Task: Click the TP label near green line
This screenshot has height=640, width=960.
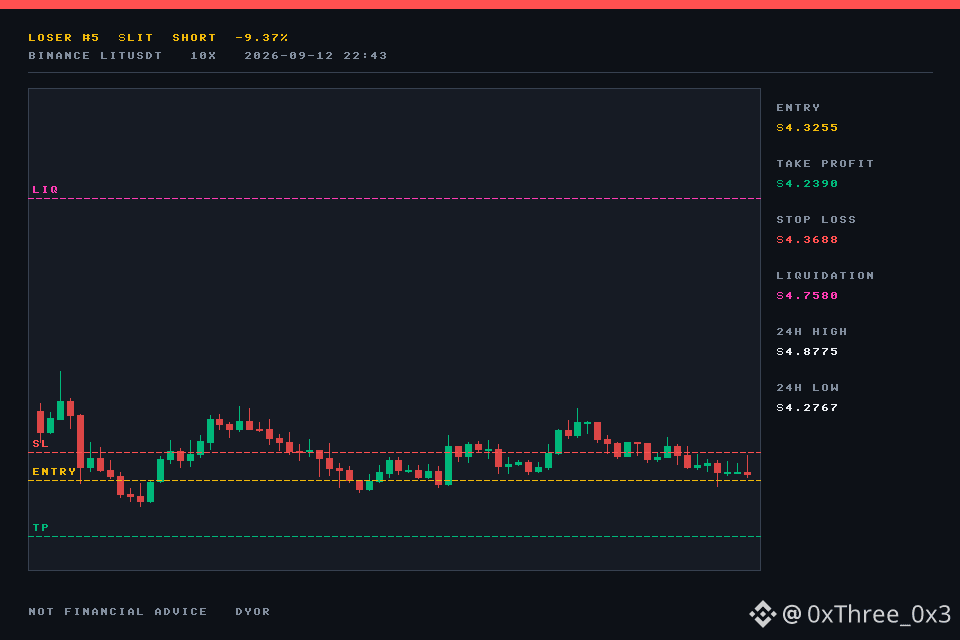Action: 40,527
